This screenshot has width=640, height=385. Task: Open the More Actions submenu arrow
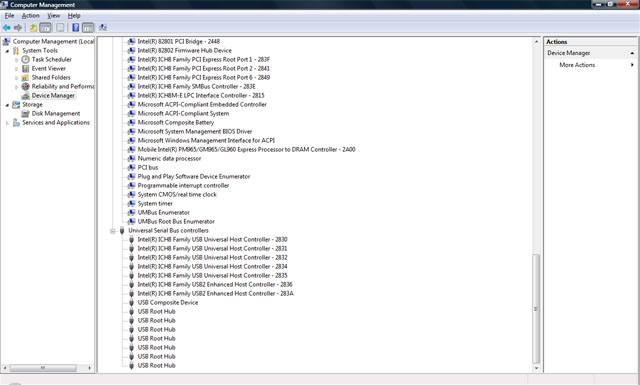[632, 65]
